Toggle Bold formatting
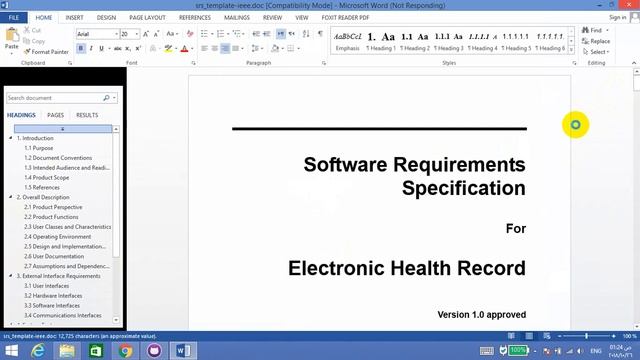This screenshot has width=640, height=360. click(x=81, y=49)
